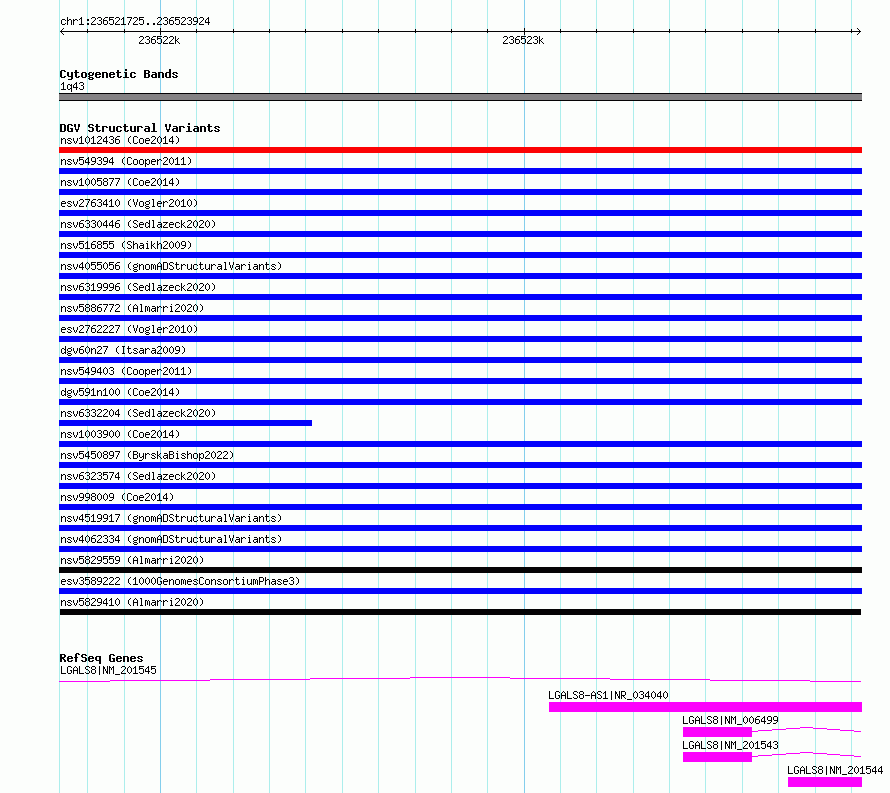The width and height of the screenshot is (890, 793).
Task: Select the magenta LGALS8|NM_201543 exon block
Action: 717,757
